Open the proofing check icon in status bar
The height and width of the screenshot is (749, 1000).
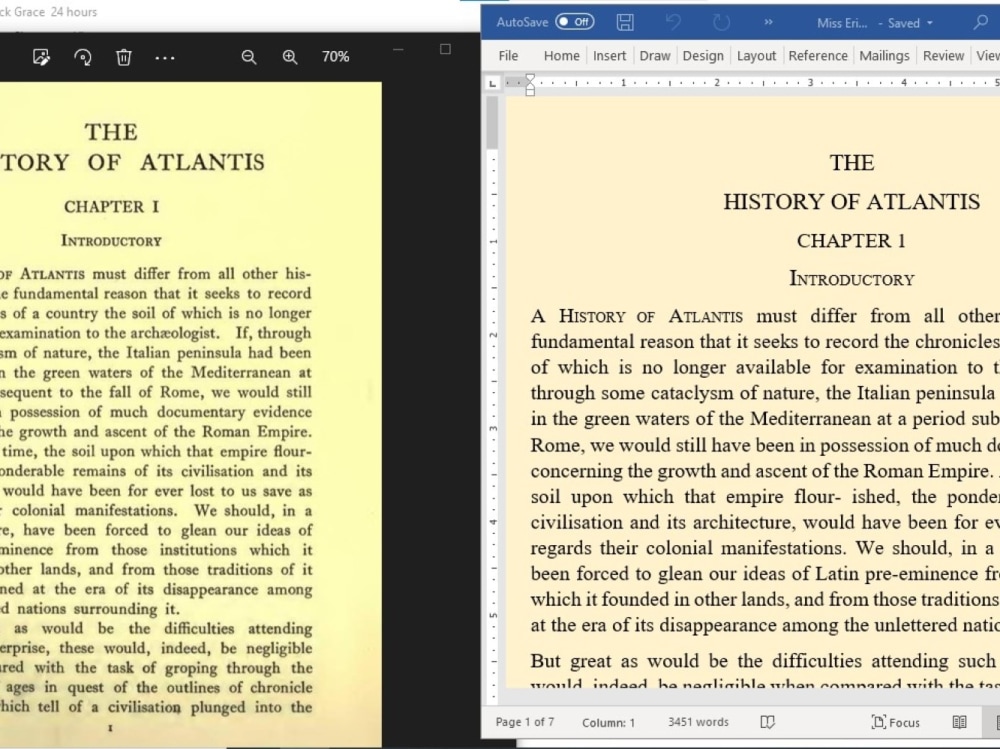pos(767,722)
